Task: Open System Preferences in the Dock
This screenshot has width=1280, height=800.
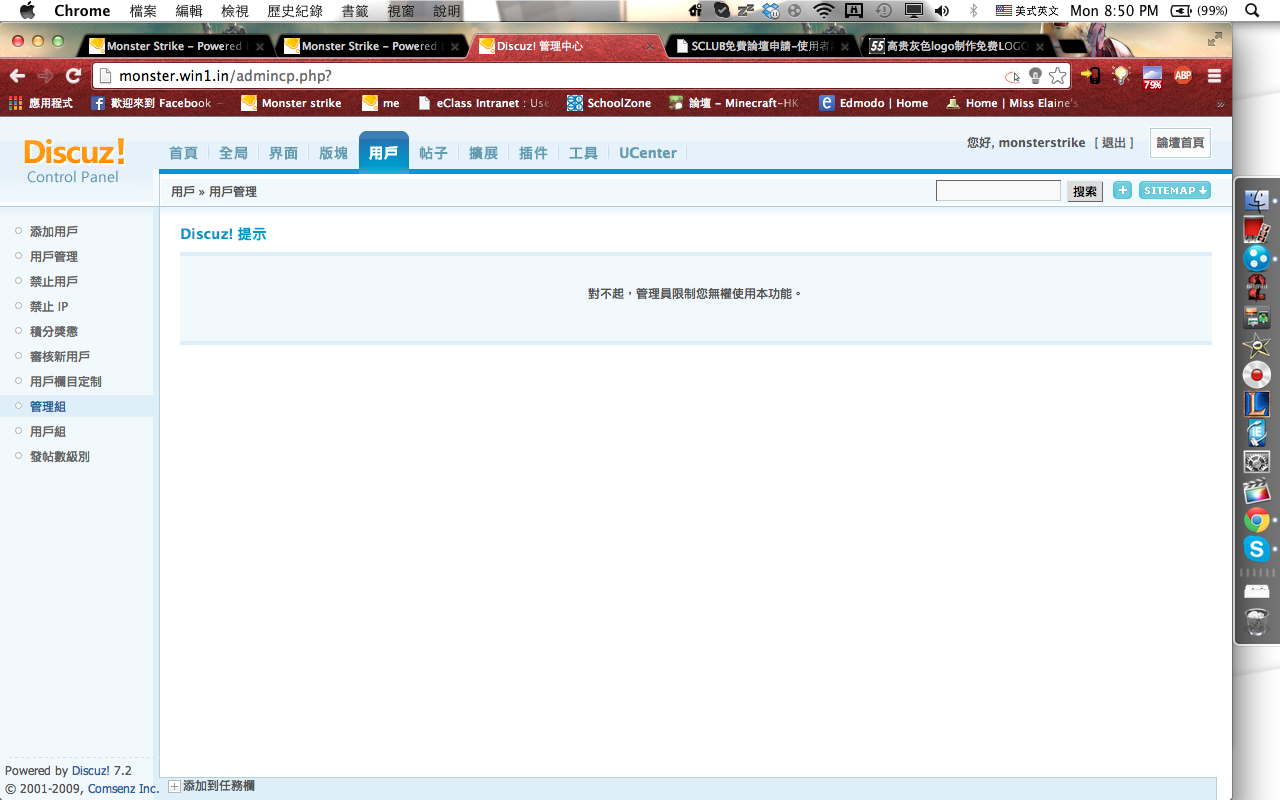Action: coord(1257,462)
